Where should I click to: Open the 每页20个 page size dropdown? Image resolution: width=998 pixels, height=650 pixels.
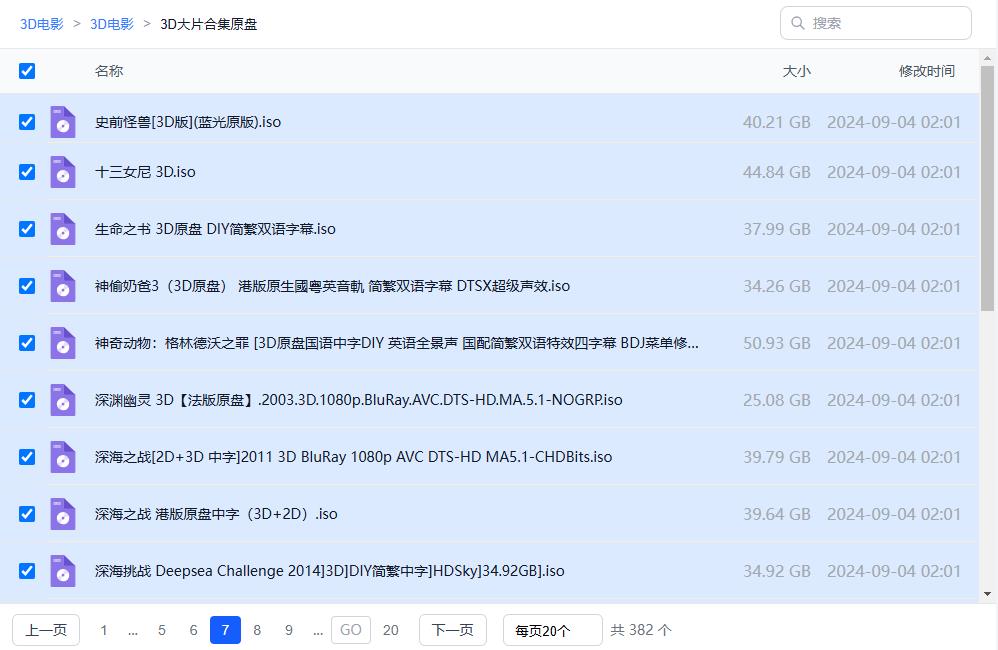click(552, 630)
